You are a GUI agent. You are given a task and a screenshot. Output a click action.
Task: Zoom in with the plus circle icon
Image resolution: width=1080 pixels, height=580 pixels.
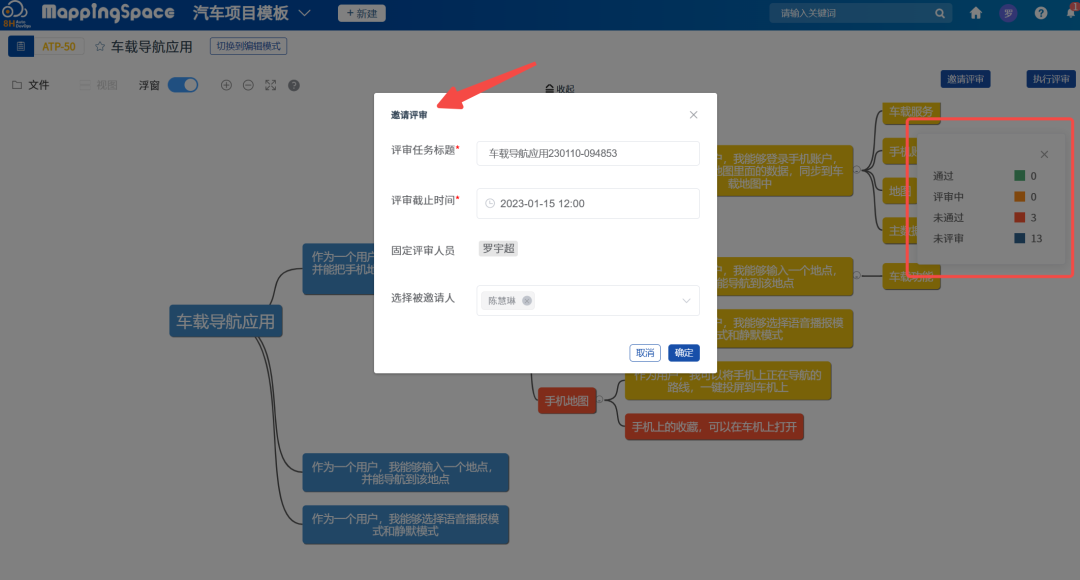(x=226, y=85)
